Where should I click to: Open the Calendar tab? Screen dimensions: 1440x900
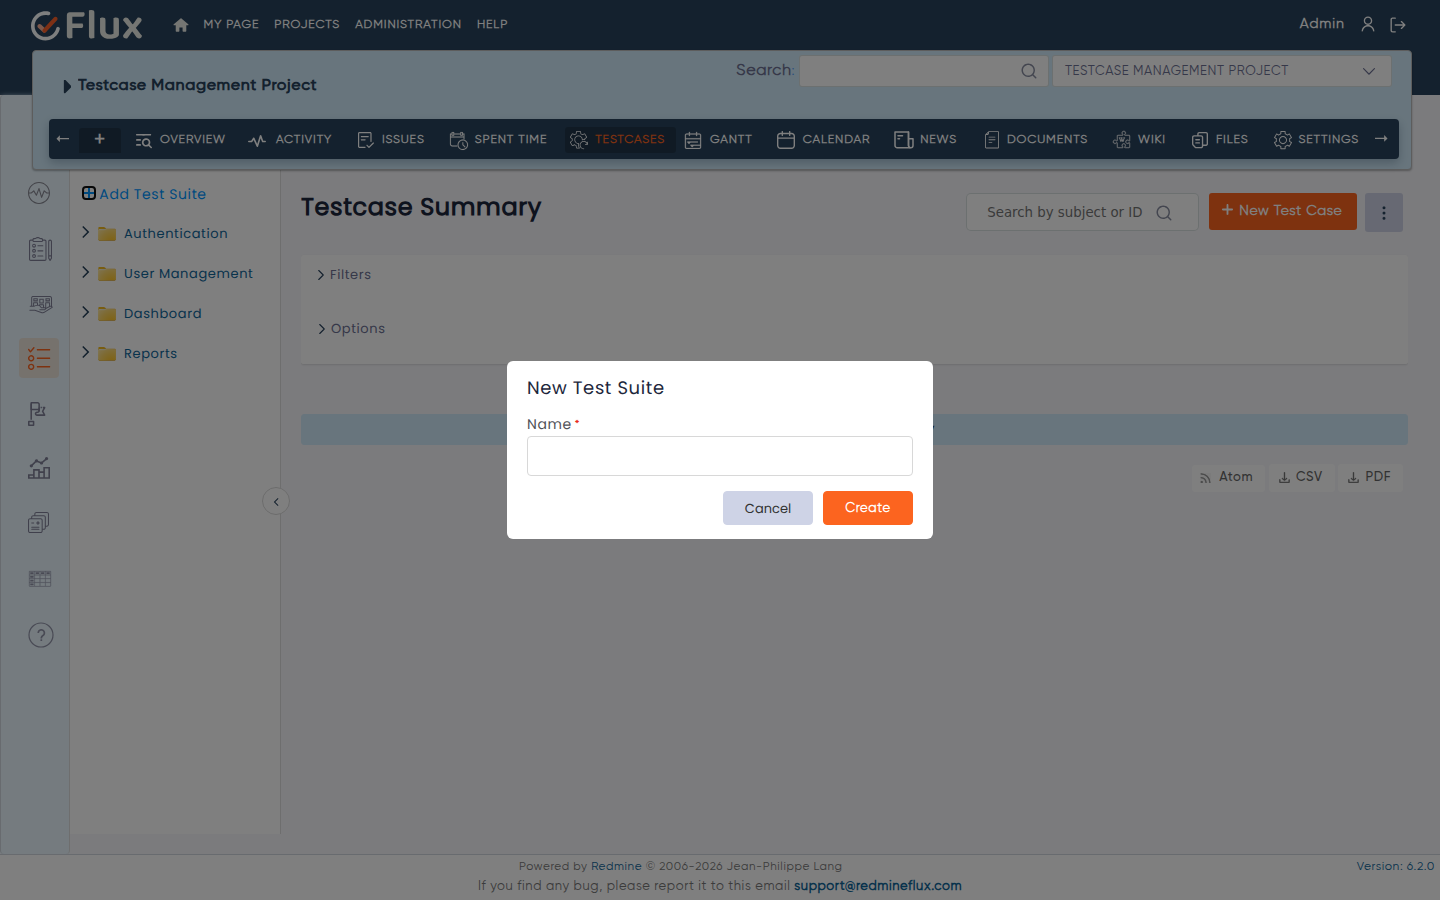pyautogui.click(x=823, y=140)
